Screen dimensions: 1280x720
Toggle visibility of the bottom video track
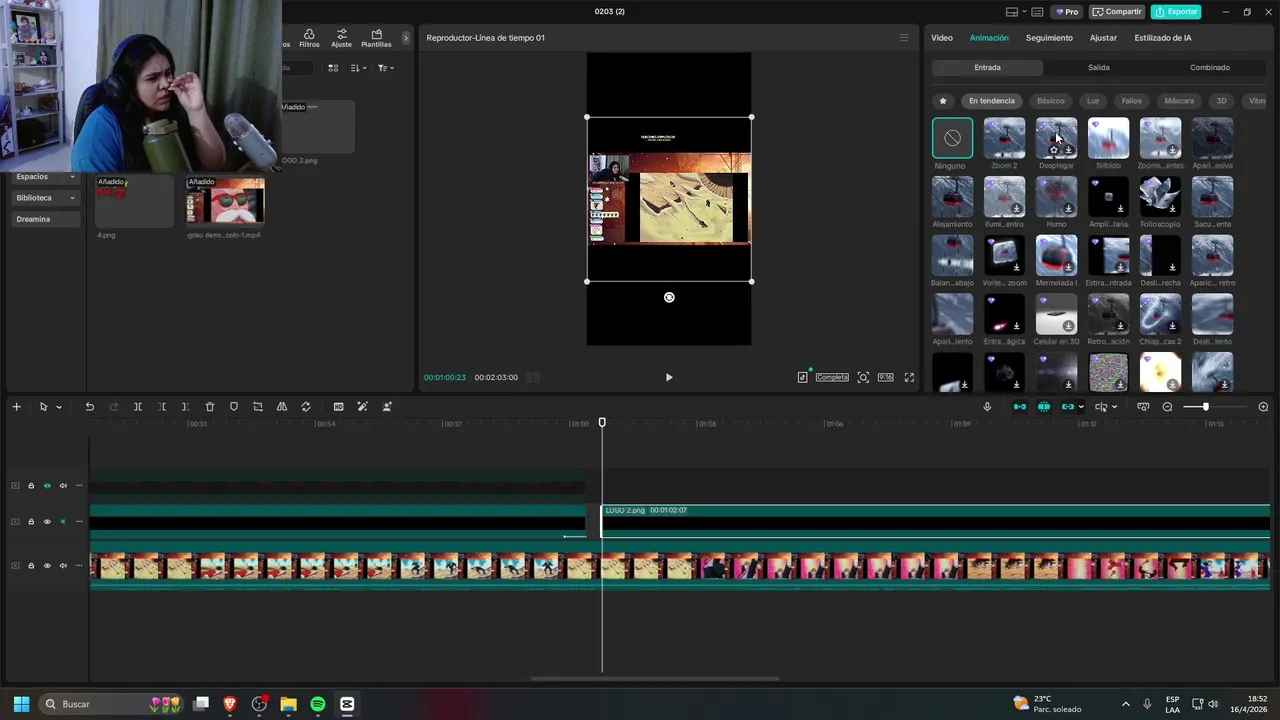[x=47, y=566]
